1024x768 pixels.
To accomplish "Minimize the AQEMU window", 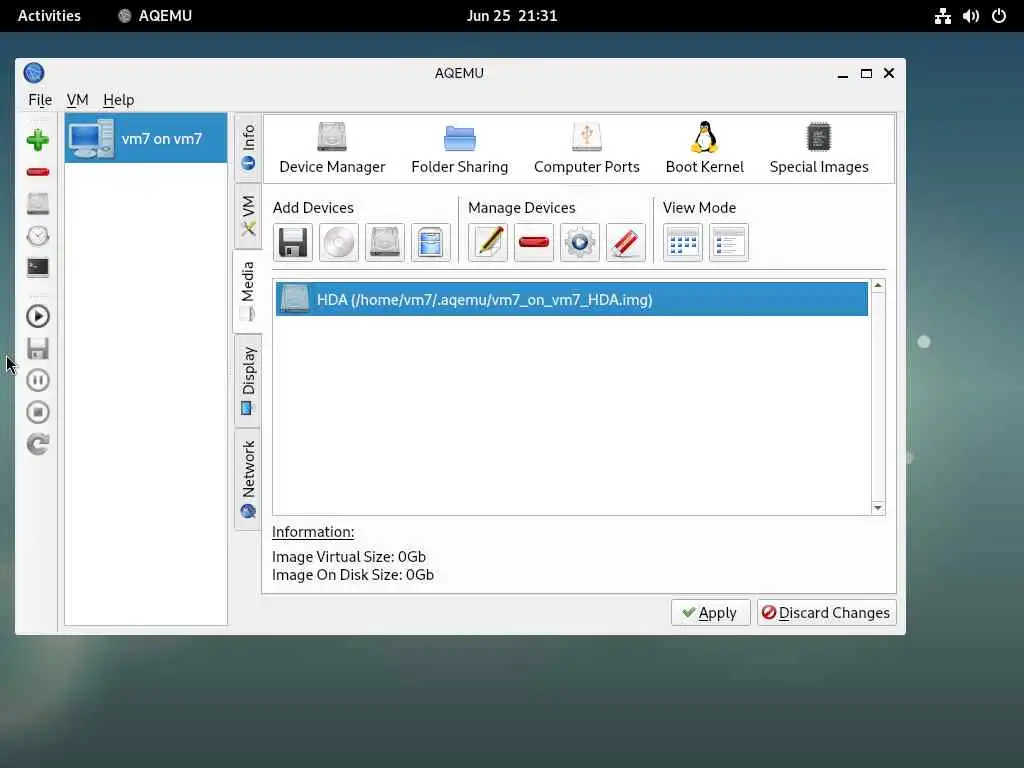I will coord(842,74).
